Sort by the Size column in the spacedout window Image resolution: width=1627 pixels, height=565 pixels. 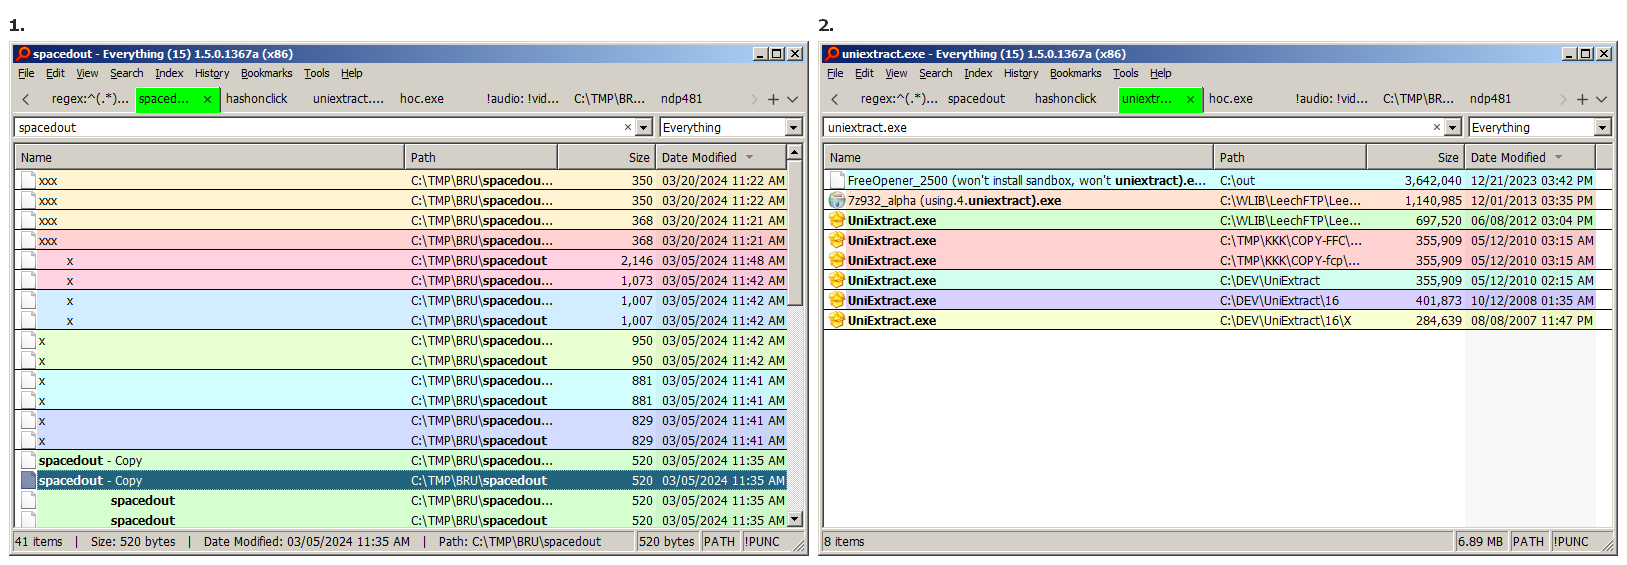[606, 157]
